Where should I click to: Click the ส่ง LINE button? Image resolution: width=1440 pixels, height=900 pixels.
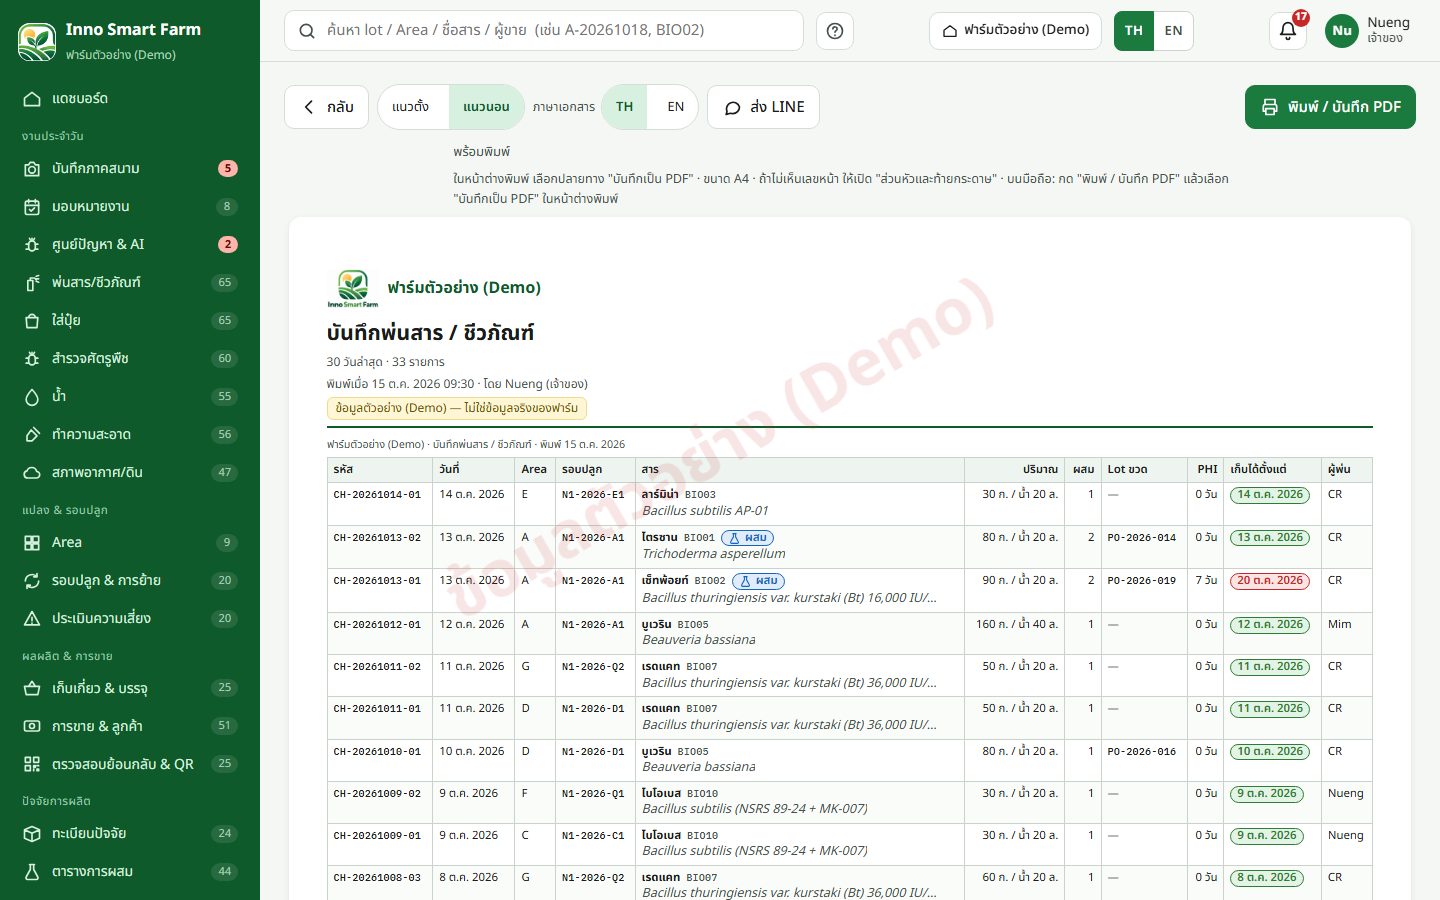(x=764, y=107)
